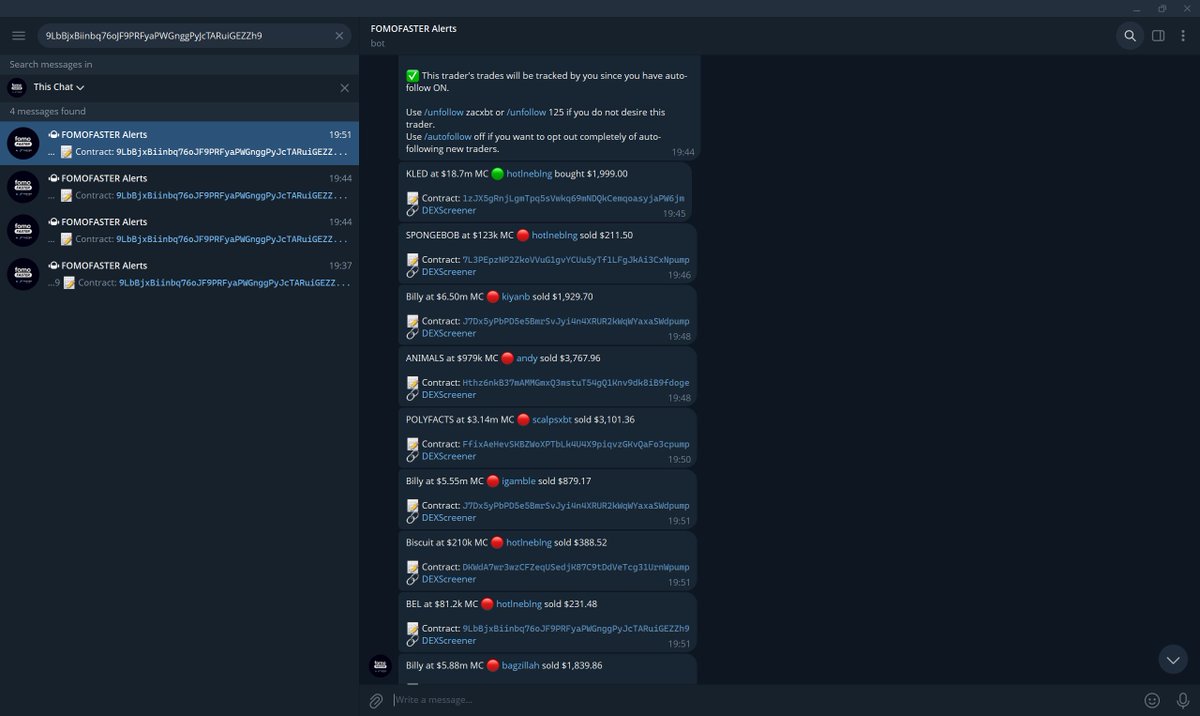The height and width of the screenshot is (716, 1200).
Task: Click the FOMOFASTER Alerts avatar in results
Action: tap(22, 144)
